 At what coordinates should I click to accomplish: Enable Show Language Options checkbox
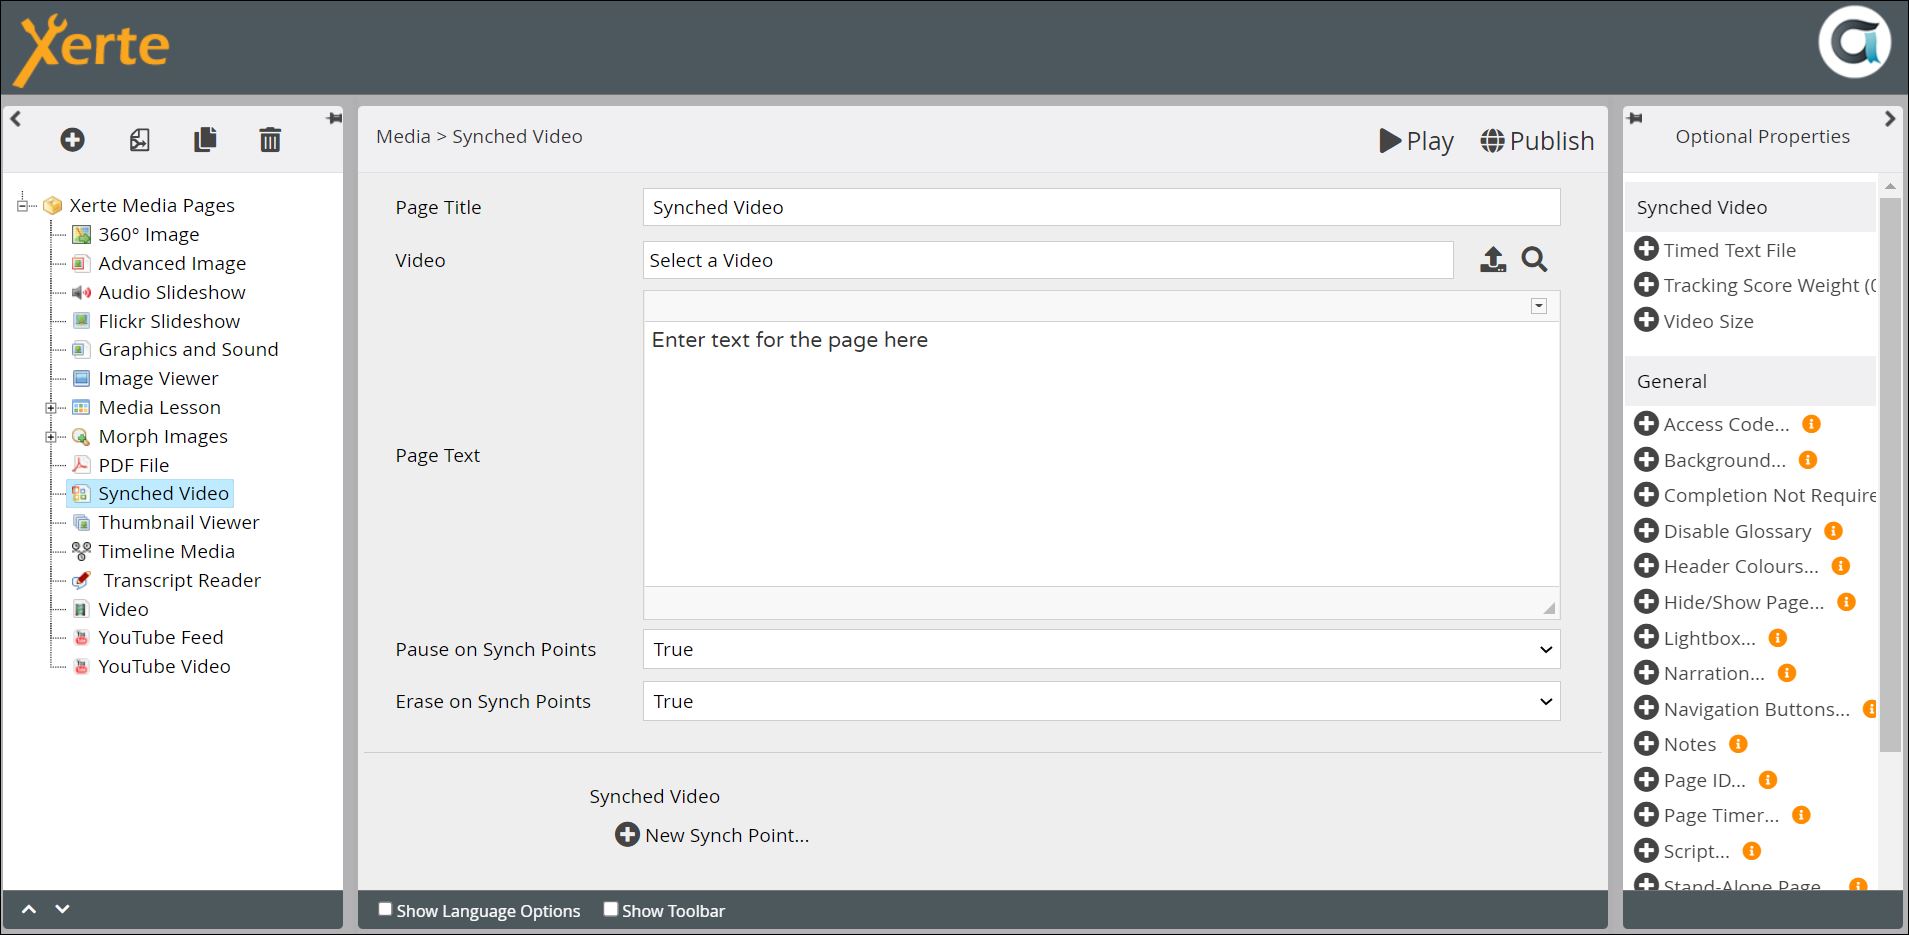coord(385,909)
